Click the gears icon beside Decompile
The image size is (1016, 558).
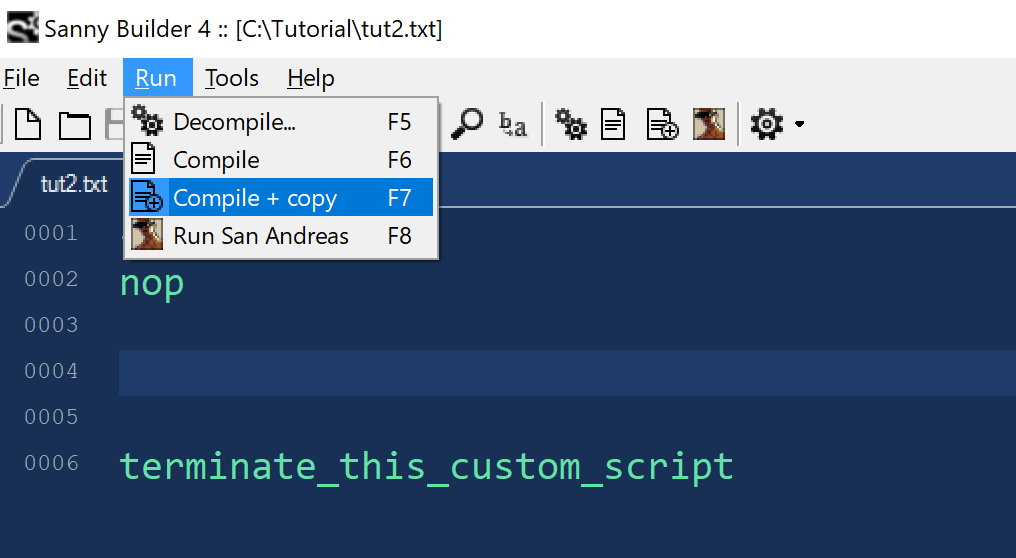[x=146, y=121]
